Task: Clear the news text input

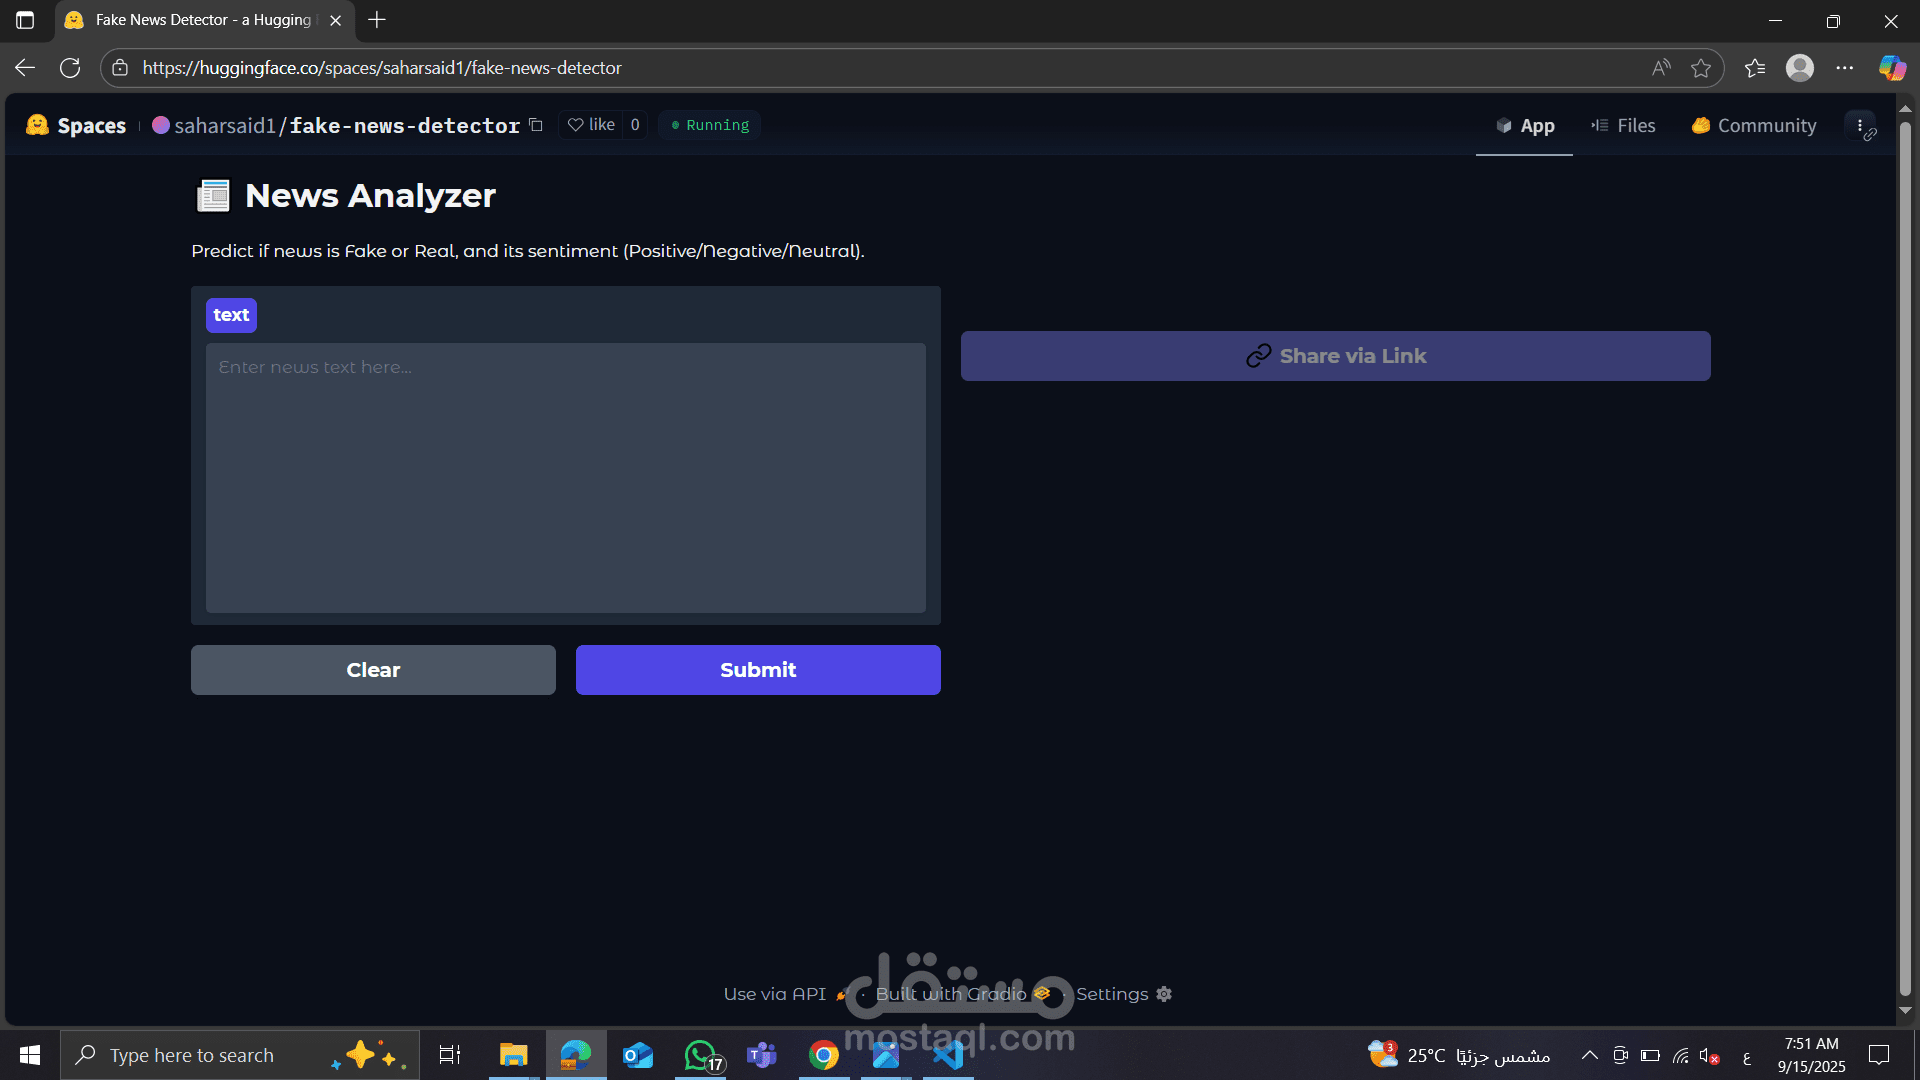Action: [373, 670]
